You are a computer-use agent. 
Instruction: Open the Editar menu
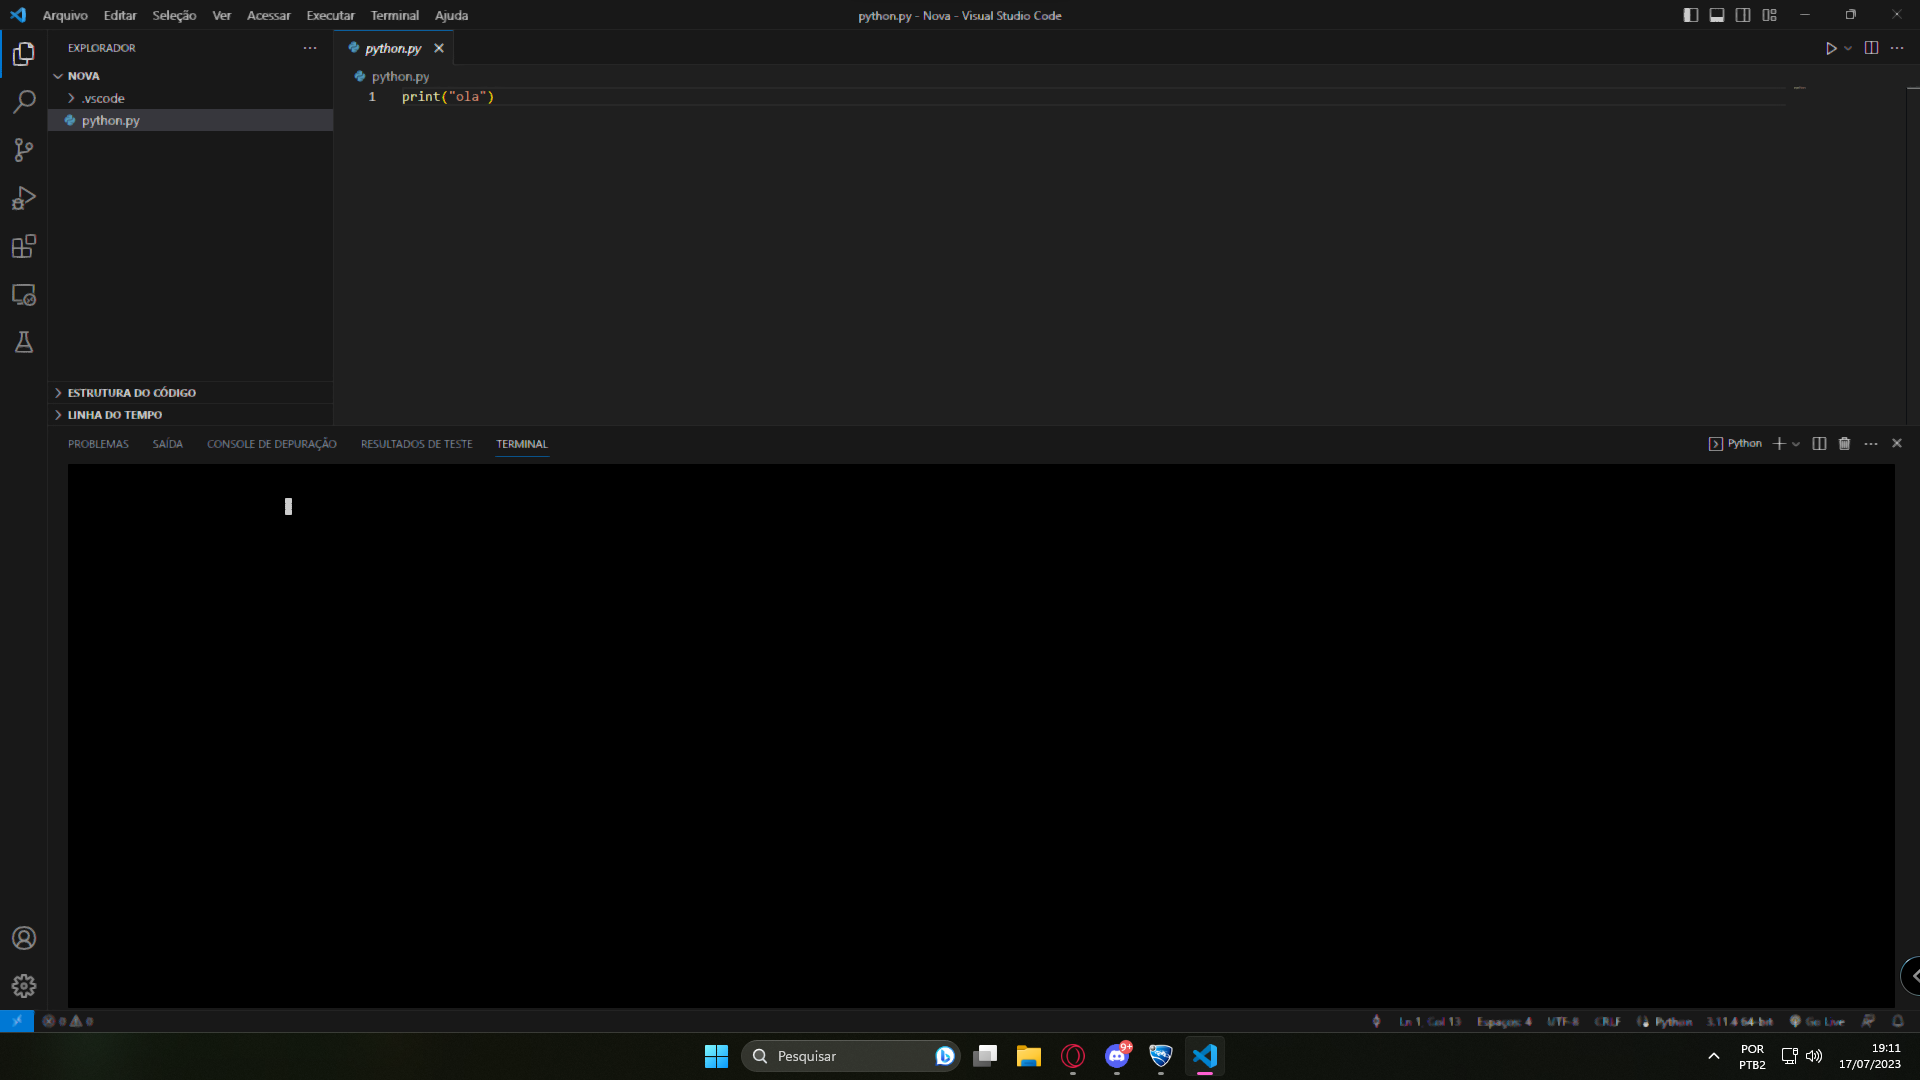(x=120, y=15)
